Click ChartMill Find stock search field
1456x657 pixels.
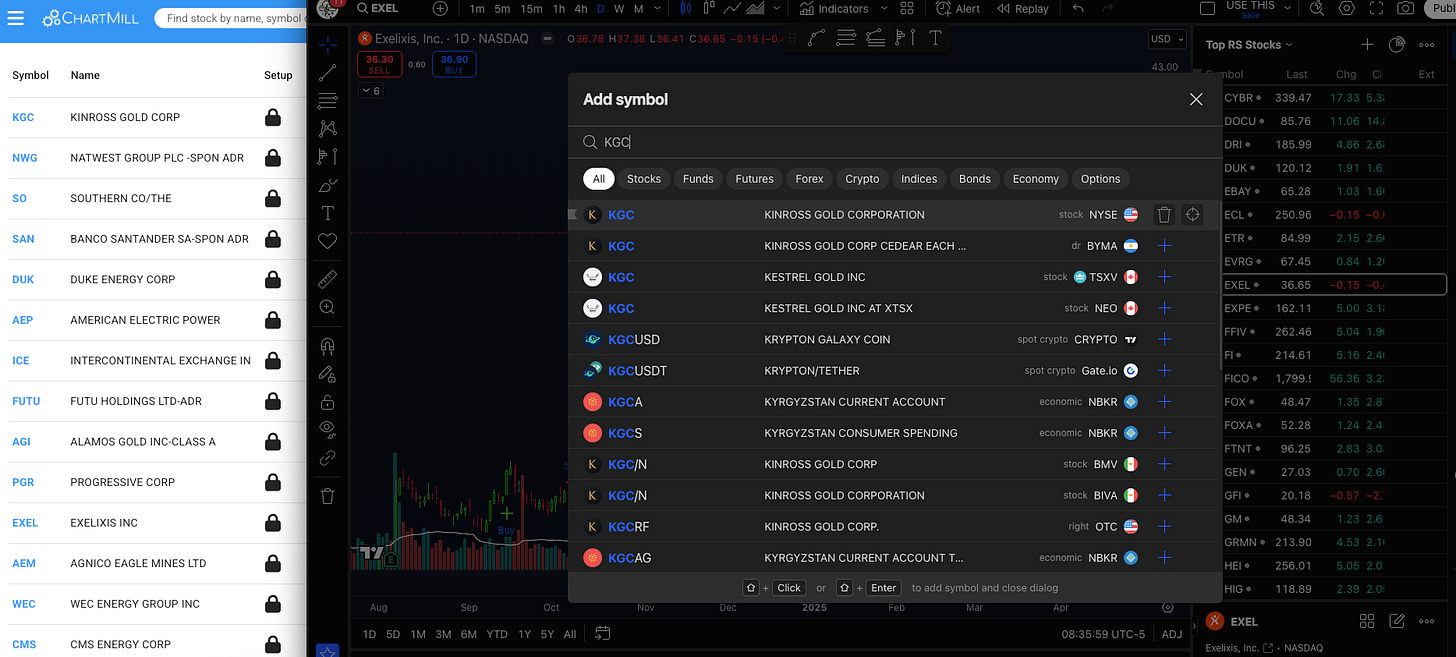click(x=233, y=18)
